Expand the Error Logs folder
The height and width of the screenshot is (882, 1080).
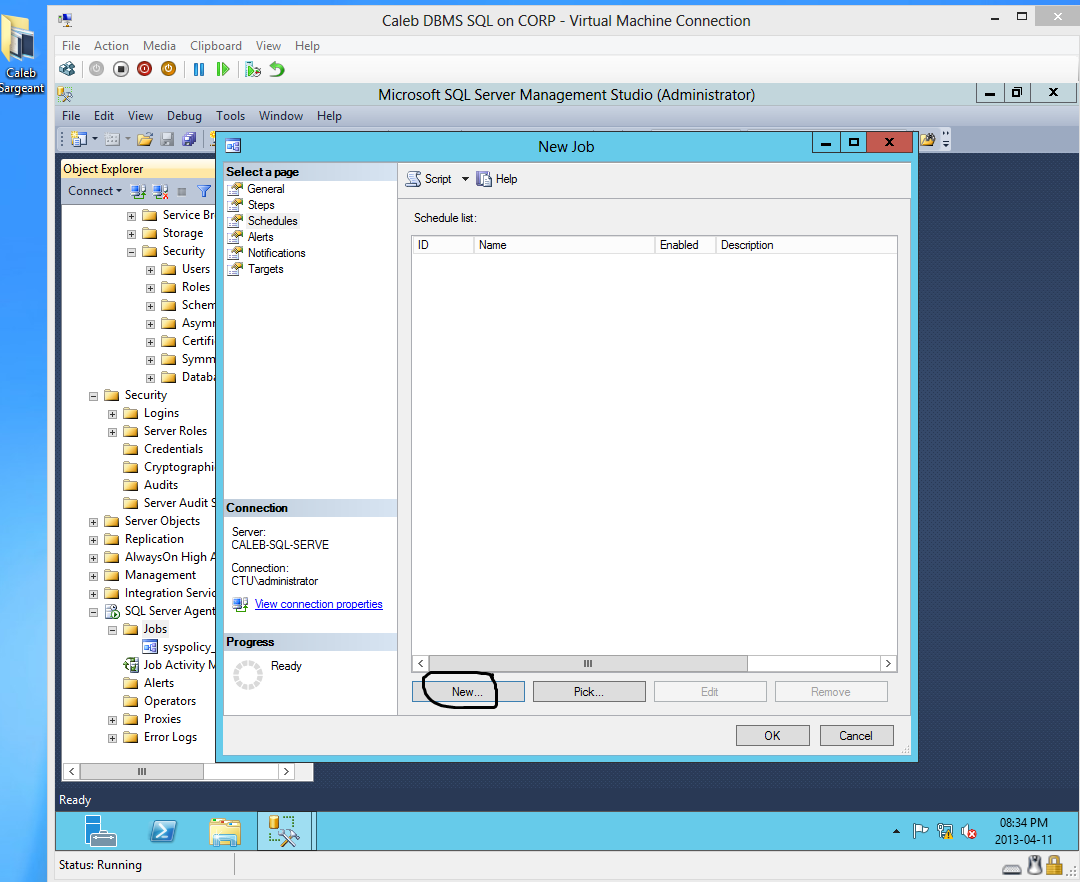(112, 738)
